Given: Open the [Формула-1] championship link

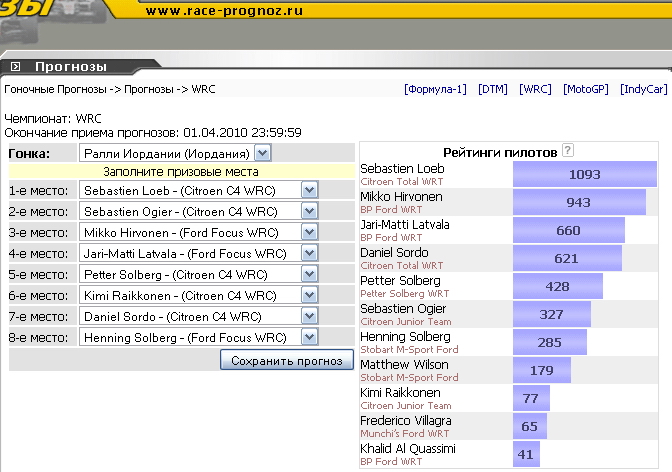Looking at the screenshot, I should 435,89.
